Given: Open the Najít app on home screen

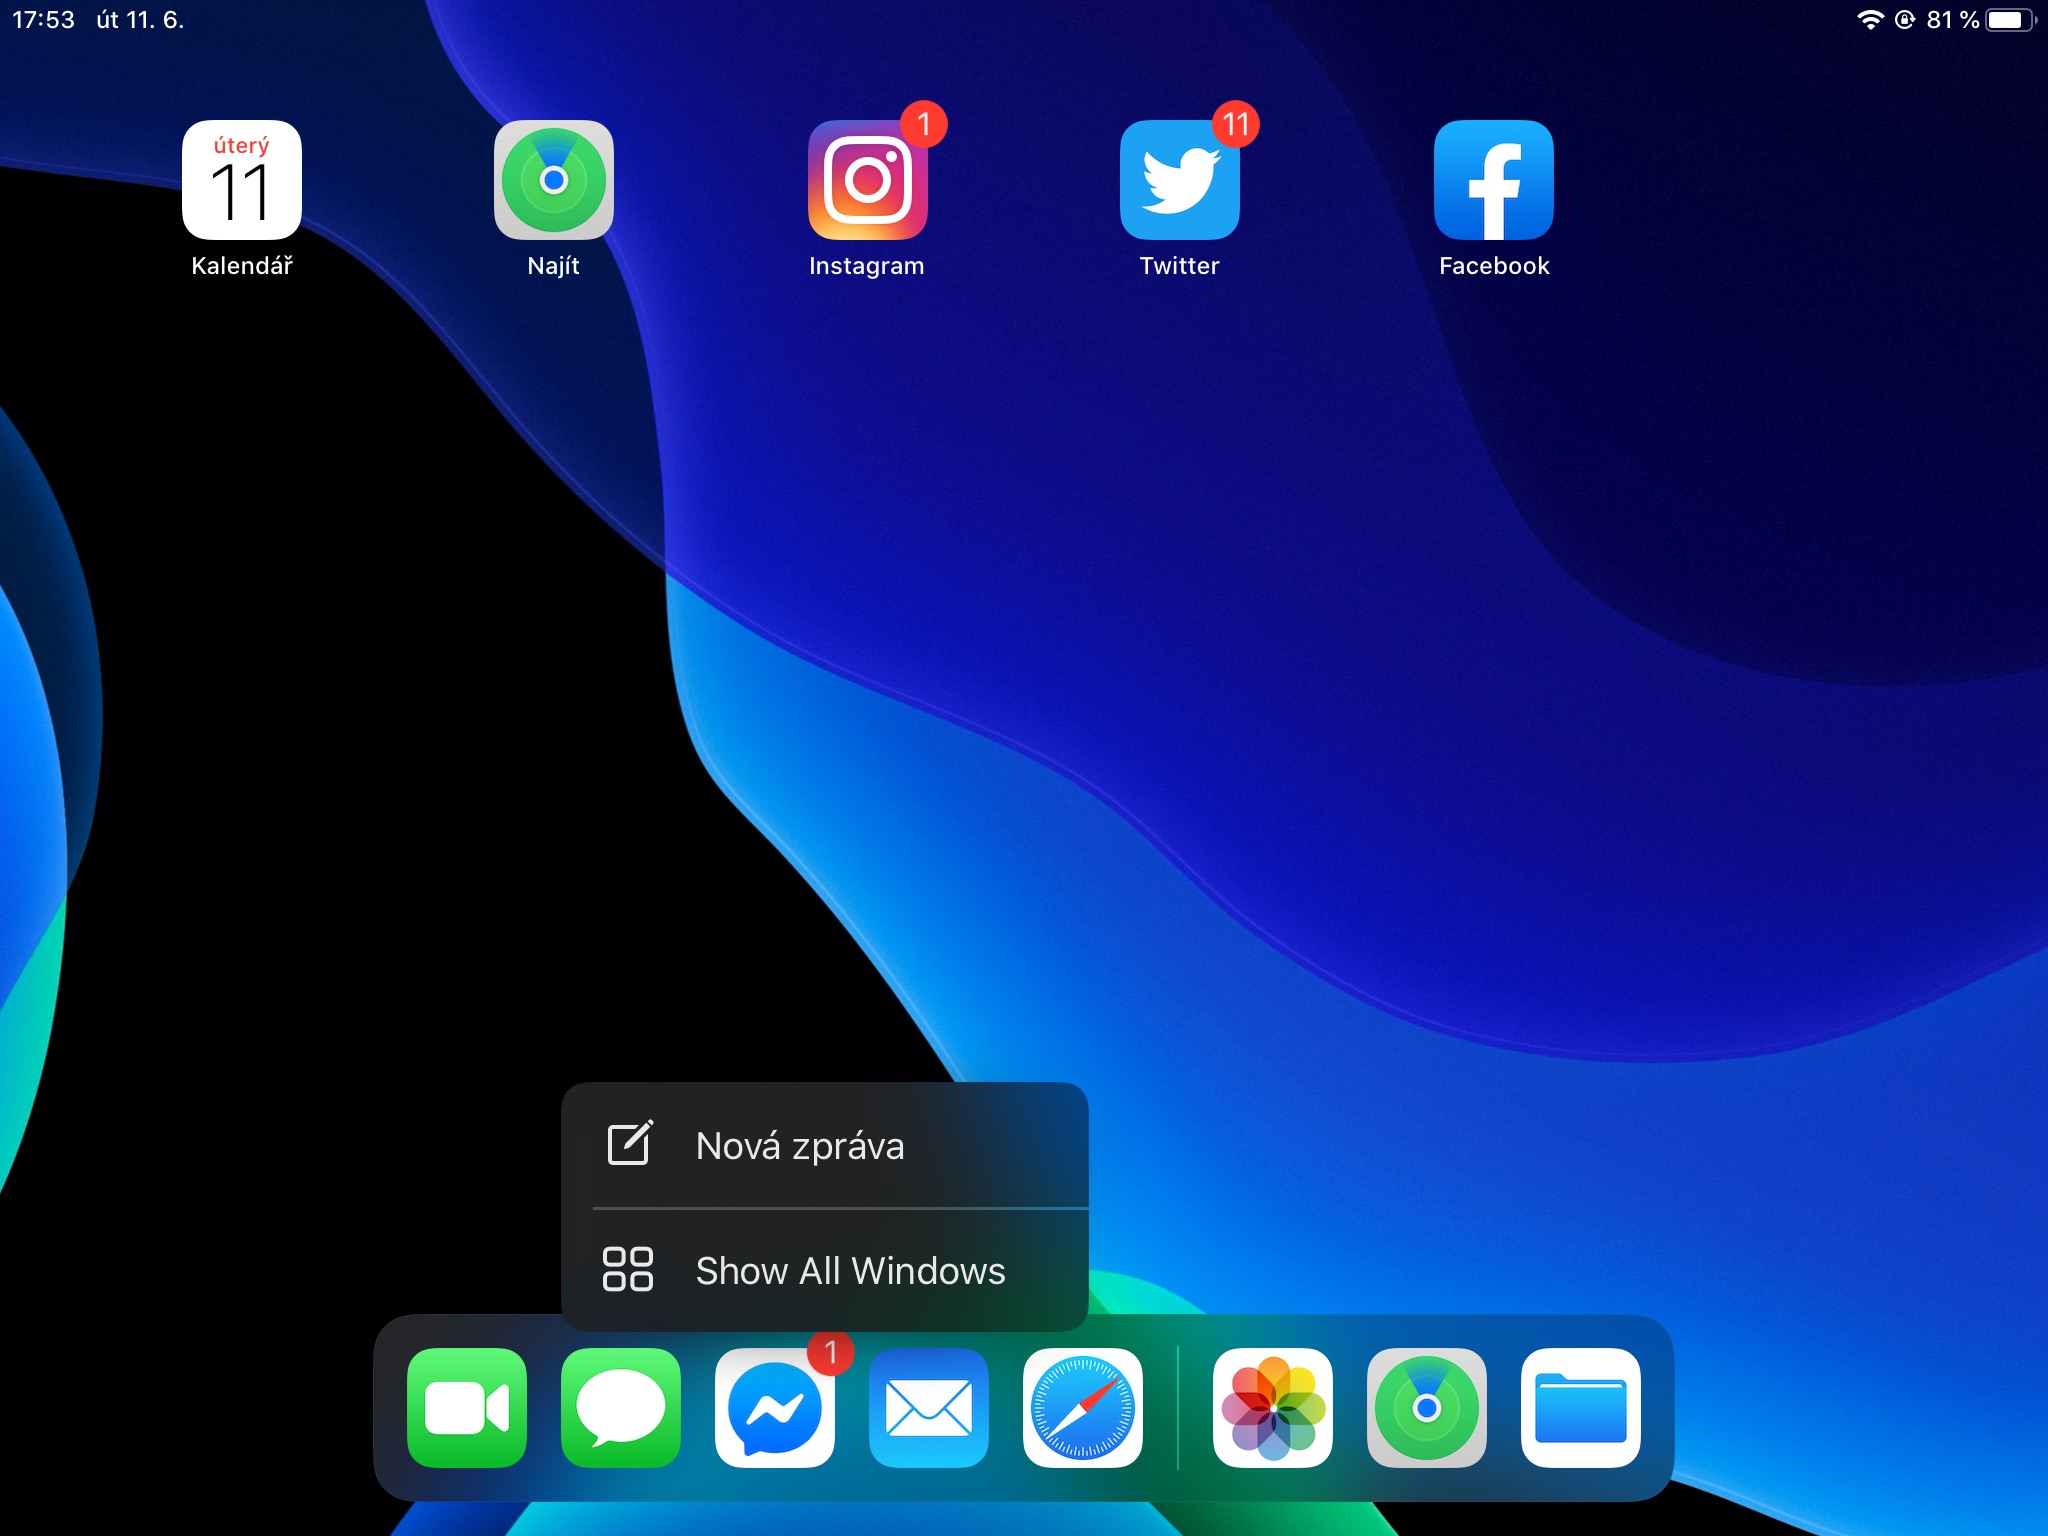Looking at the screenshot, I should pos(554,180).
